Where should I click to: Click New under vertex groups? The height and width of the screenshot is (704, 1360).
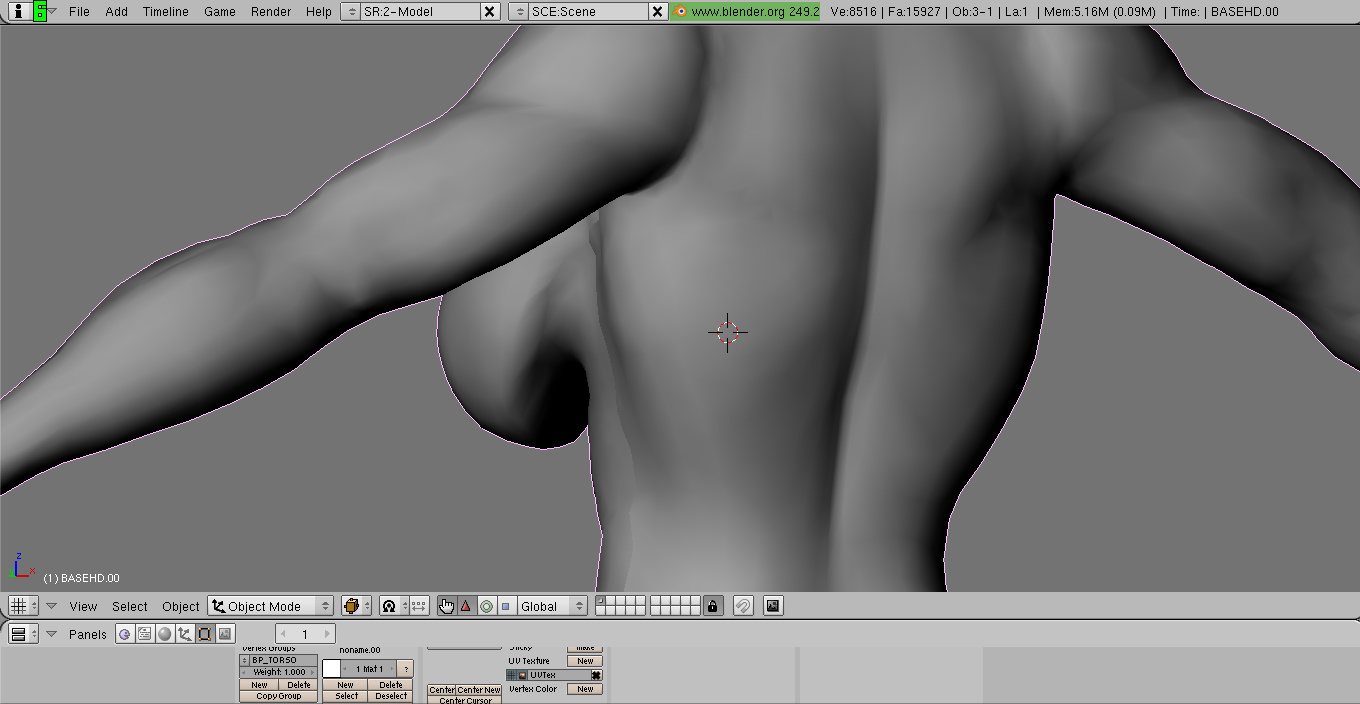click(259, 685)
